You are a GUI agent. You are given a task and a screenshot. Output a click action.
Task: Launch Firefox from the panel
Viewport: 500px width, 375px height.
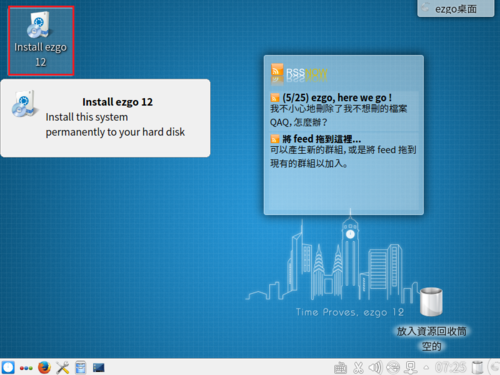tap(44, 368)
